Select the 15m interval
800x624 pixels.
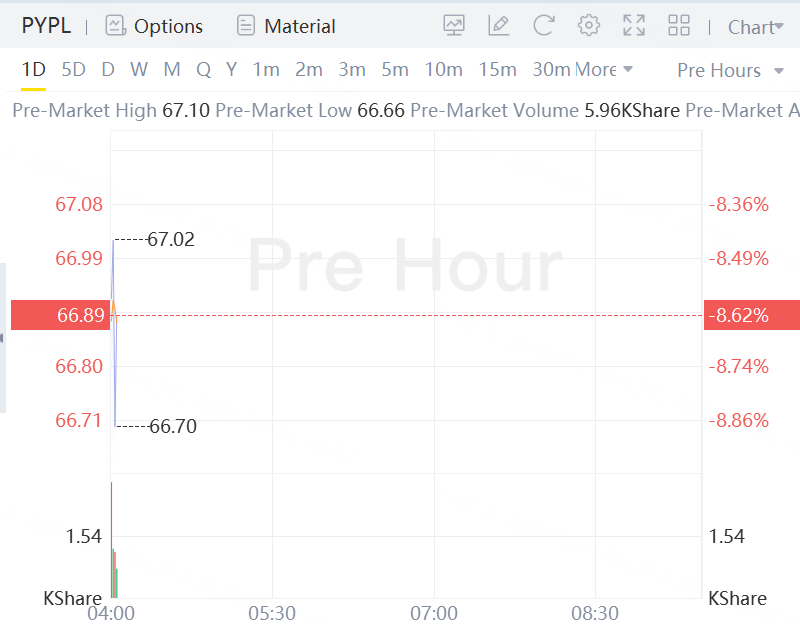[497, 69]
